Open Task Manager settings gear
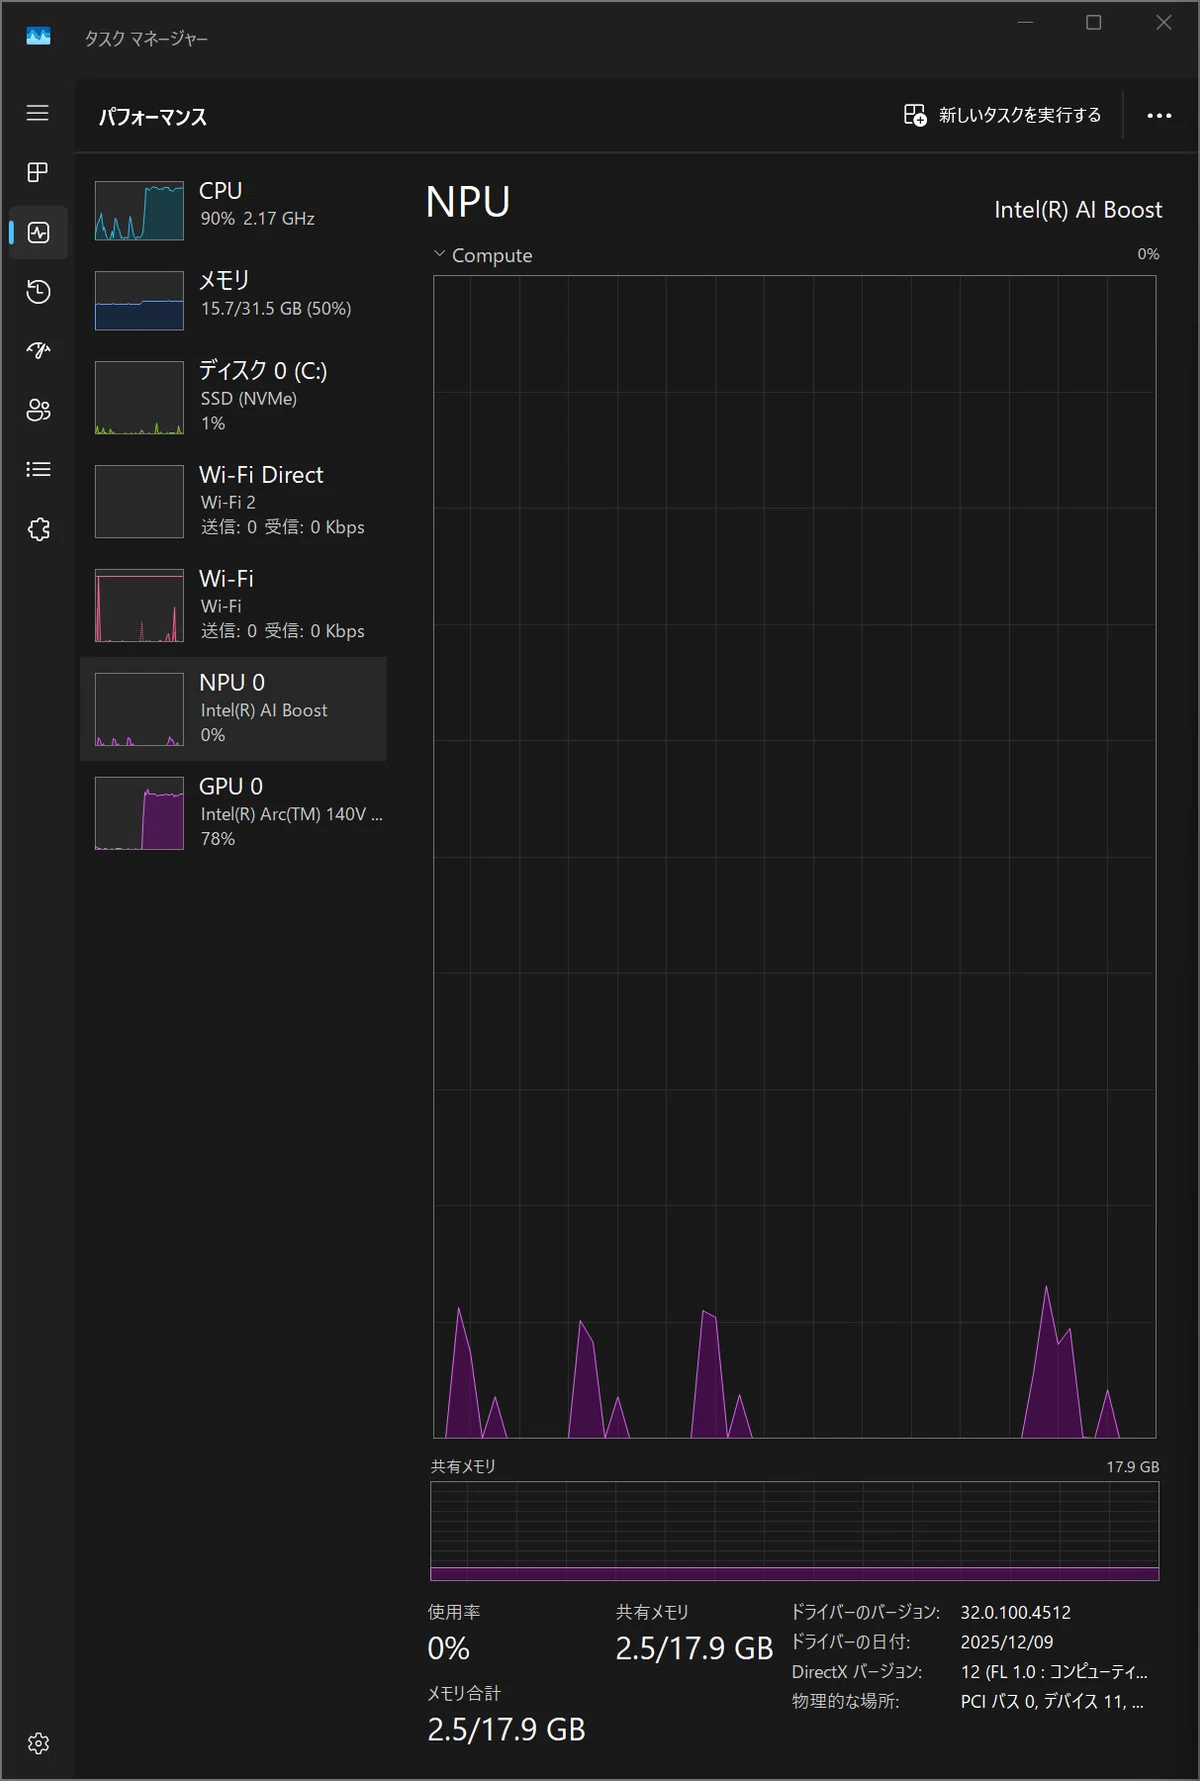 [38, 1743]
